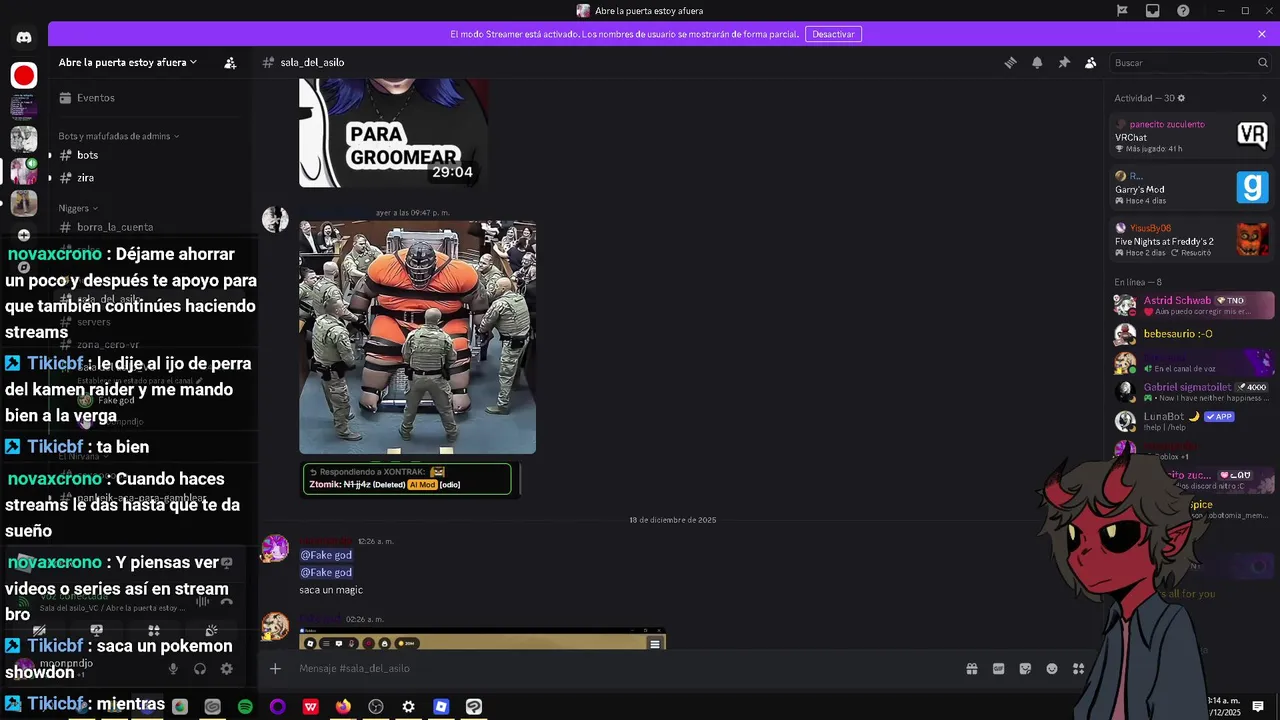
Task: Start an activity in voice controls
Action: tap(154, 630)
